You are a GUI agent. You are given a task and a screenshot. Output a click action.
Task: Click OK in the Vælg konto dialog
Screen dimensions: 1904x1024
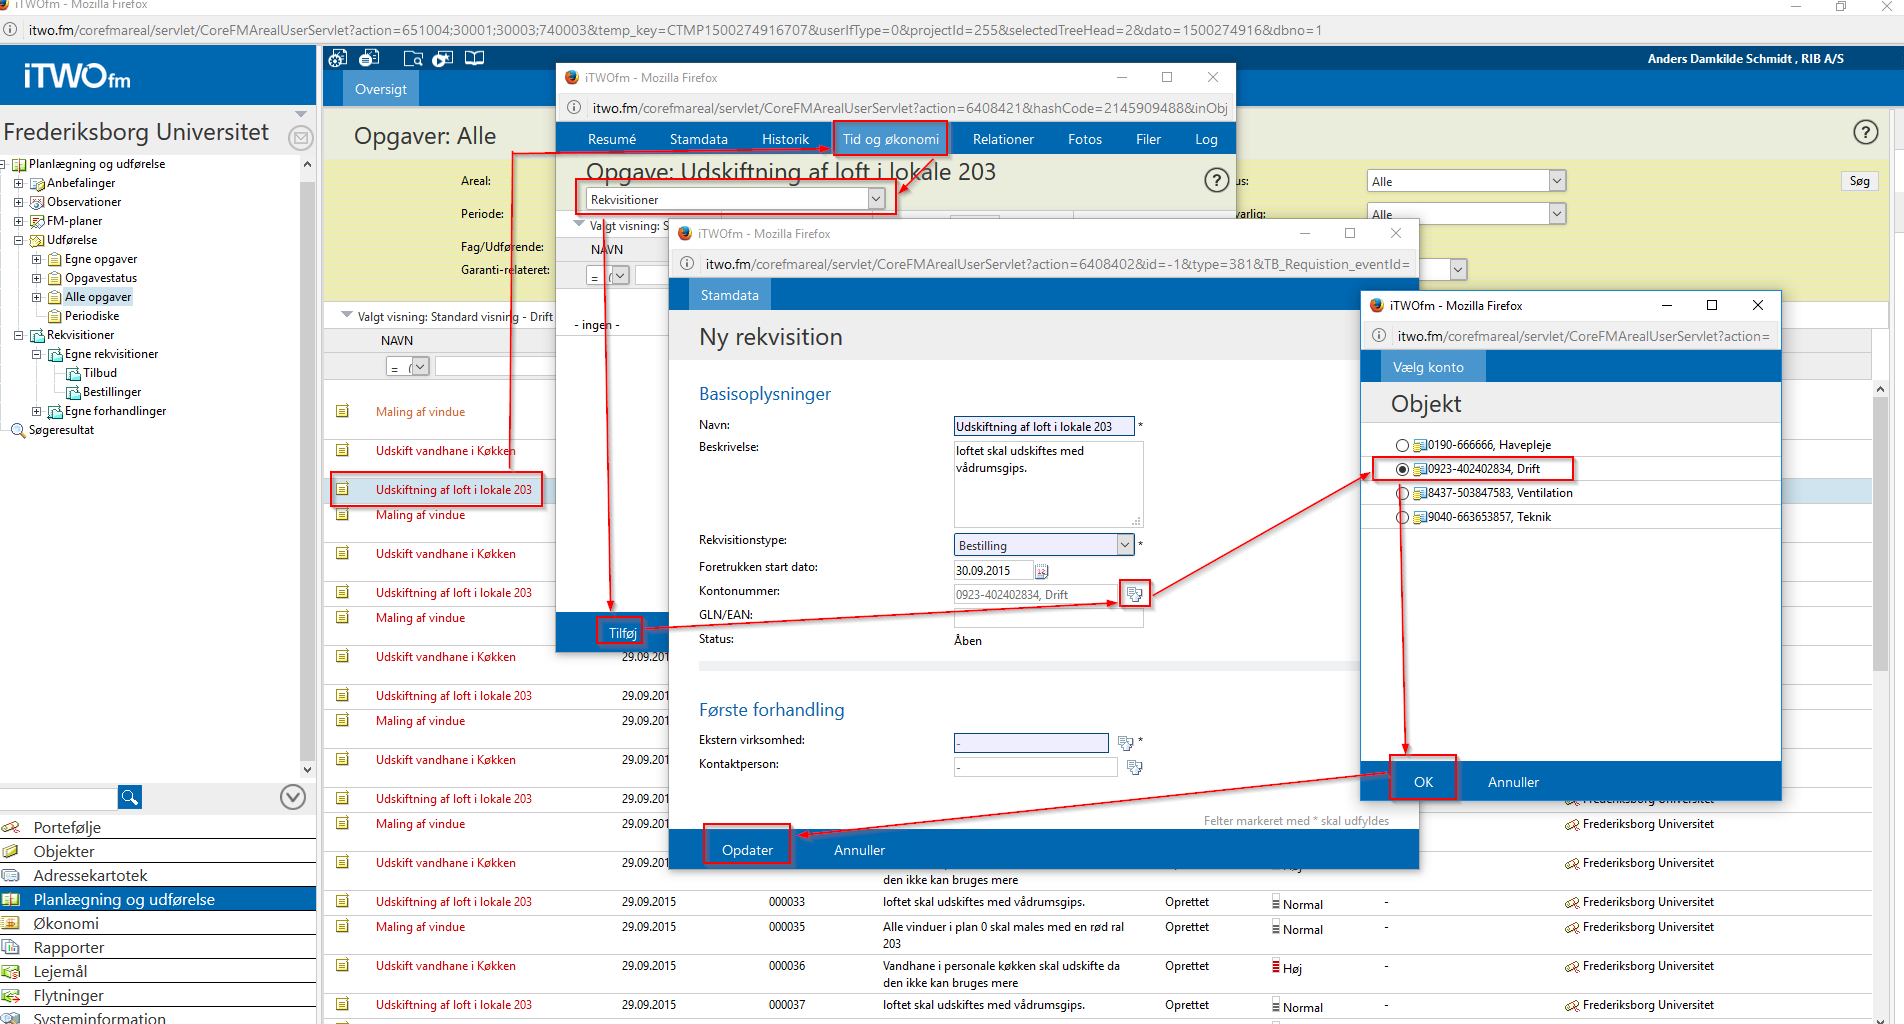point(1423,782)
